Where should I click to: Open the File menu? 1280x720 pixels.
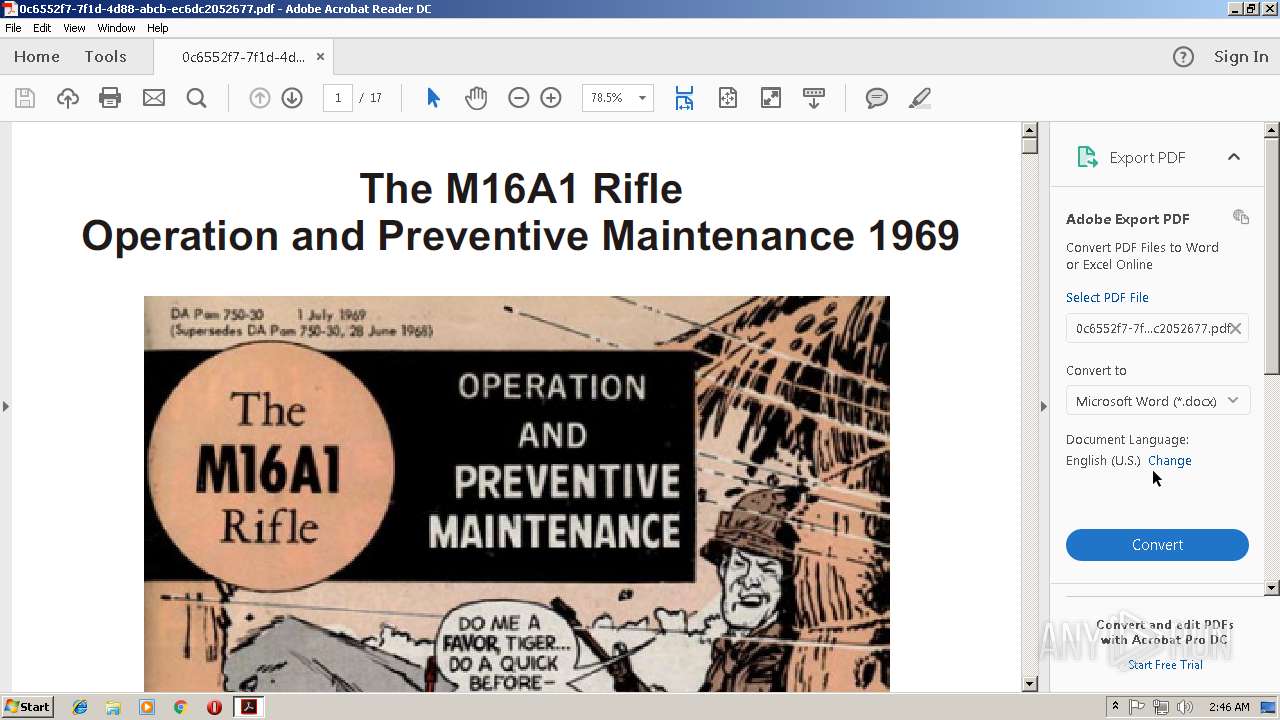tap(13, 28)
